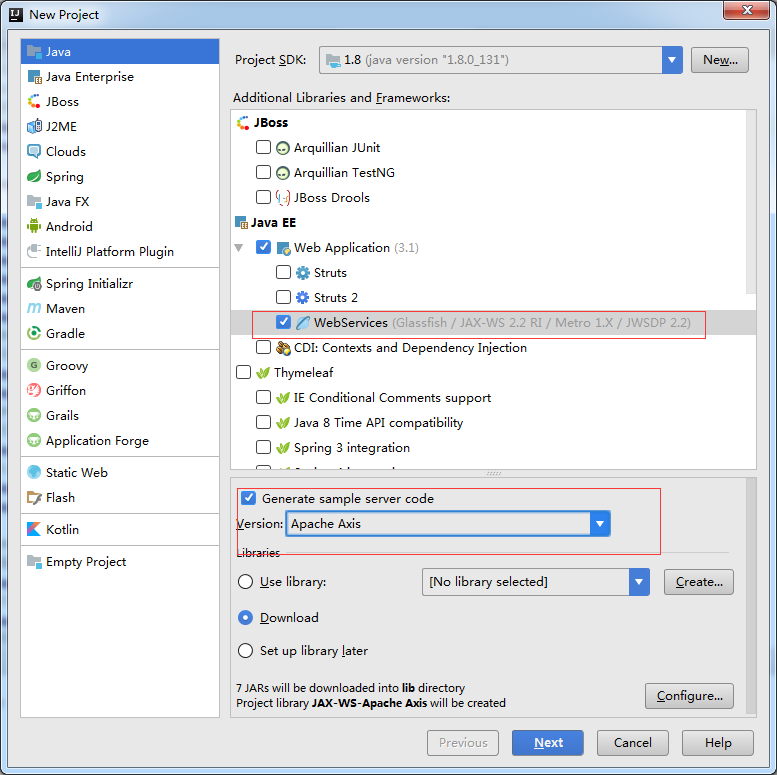777x775 pixels.
Task: Choose the Maven icon
Action: 34,309
